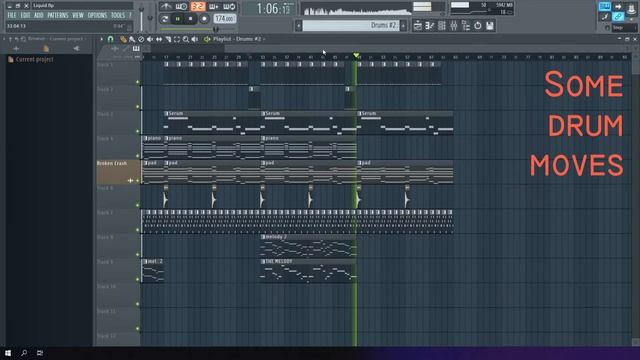Select the melody 2 clip
The width and height of the screenshot is (640, 360).
(x=309, y=246)
